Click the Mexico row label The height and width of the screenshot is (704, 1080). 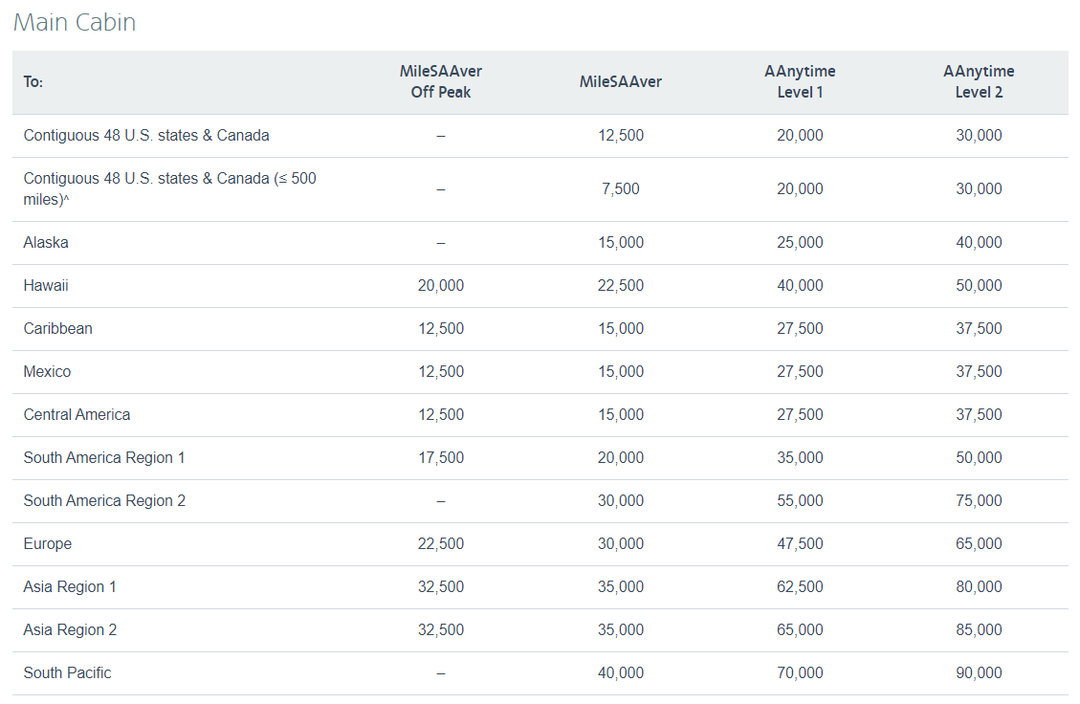(47, 371)
